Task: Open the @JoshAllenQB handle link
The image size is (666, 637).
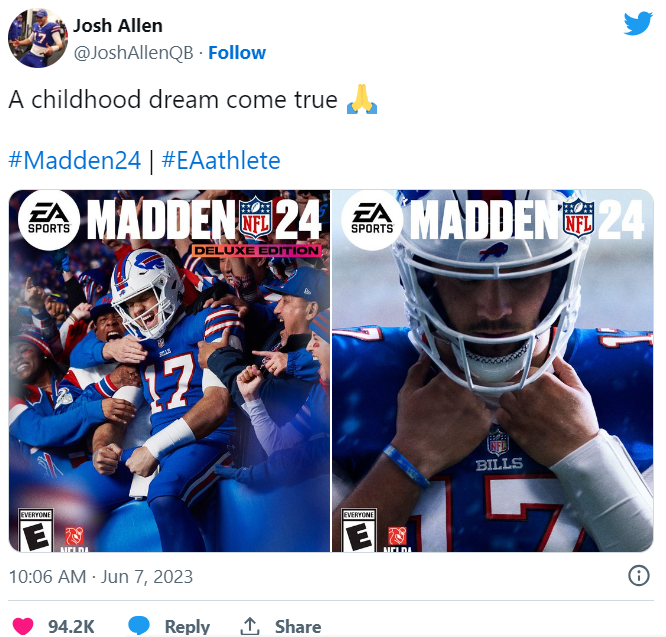Action: tap(133, 52)
